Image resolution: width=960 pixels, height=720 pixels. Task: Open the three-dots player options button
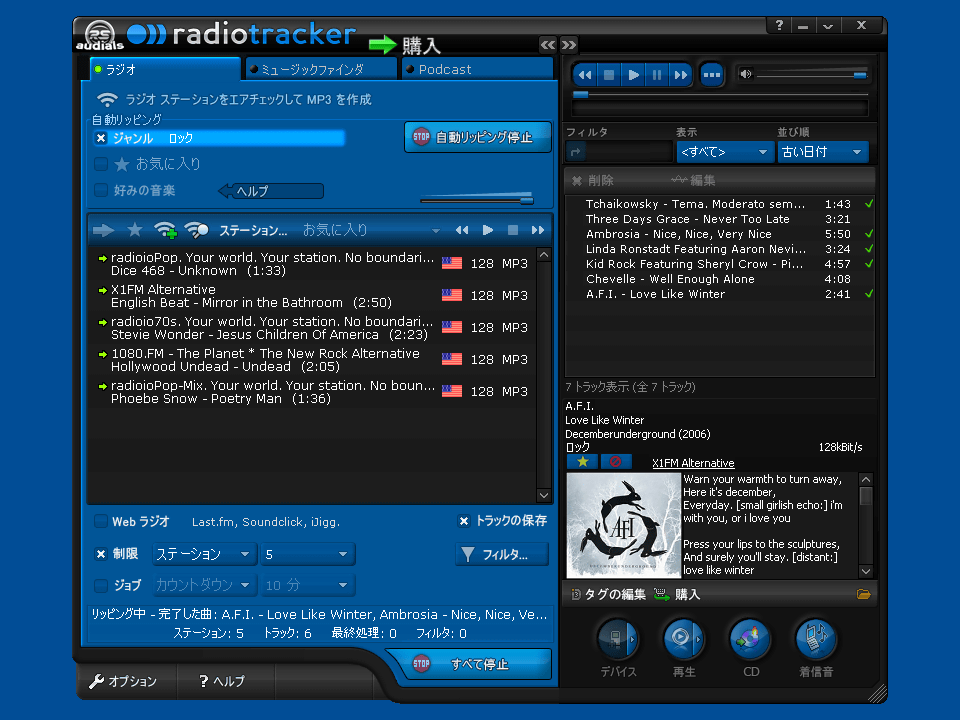point(712,75)
